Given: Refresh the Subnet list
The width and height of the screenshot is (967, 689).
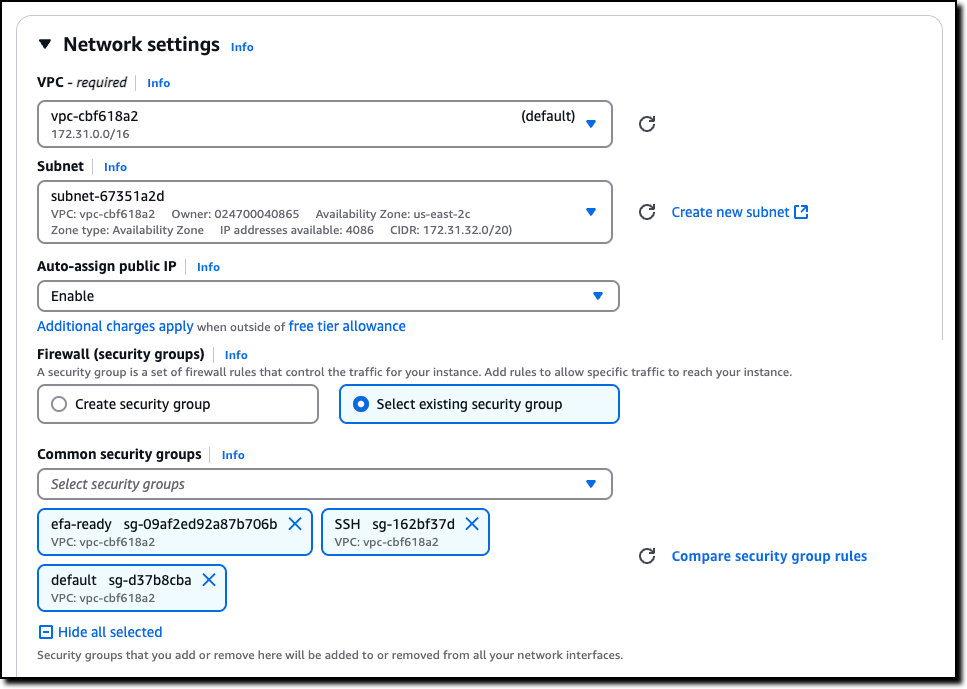Looking at the screenshot, I should tap(646, 212).
